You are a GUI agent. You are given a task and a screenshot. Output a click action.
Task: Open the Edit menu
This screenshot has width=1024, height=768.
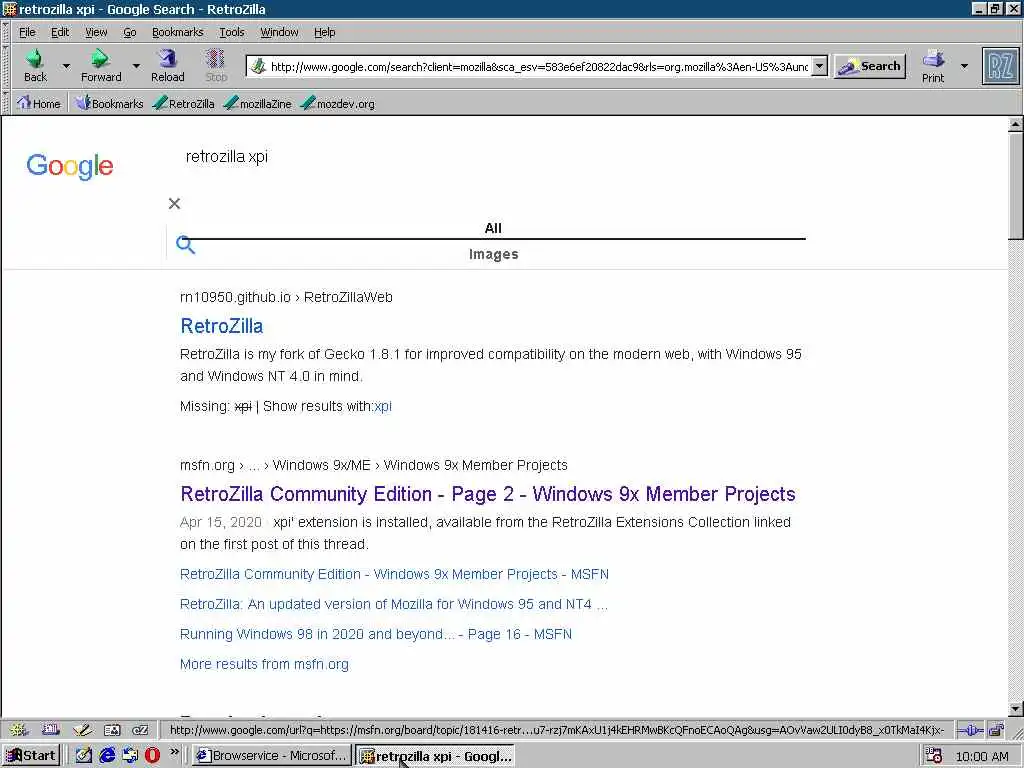pyautogui.click(x=60, y=32)
